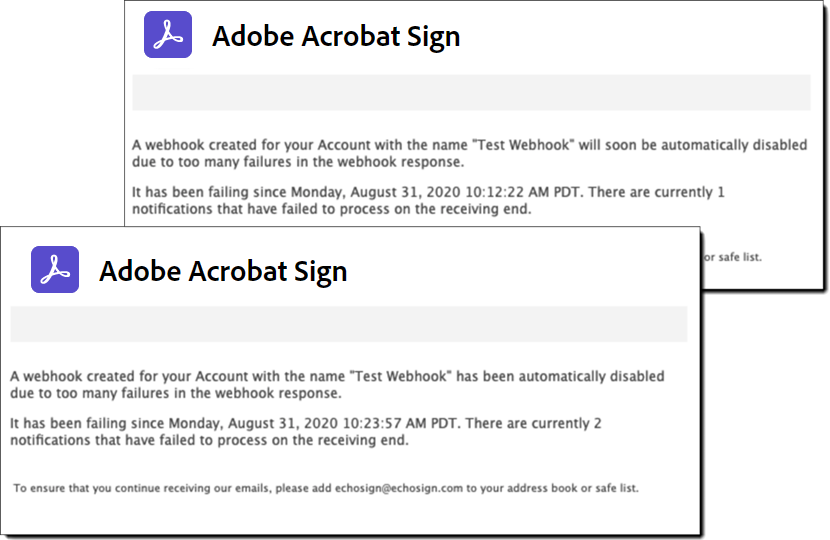This screenshot has height=540, width=830.
Task: Click the Acrobat logo in the "will soon be disabled" email
Action: click(167, 35)
